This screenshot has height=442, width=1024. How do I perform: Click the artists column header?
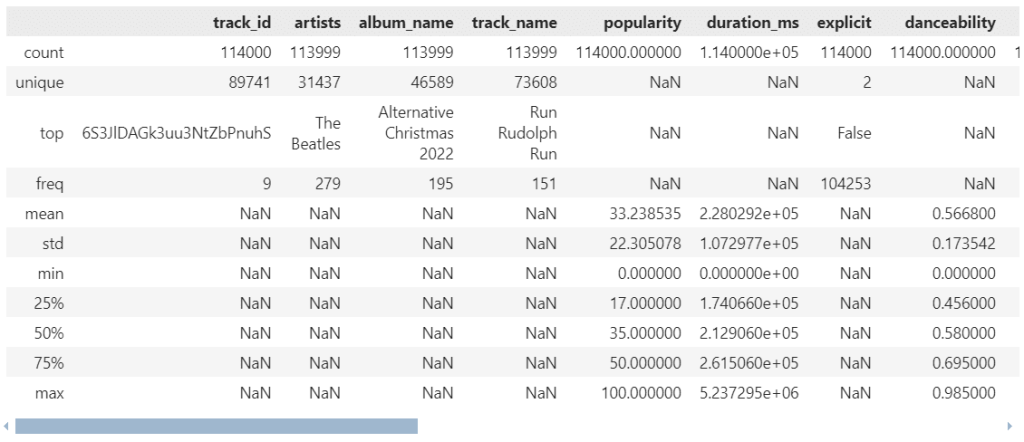coord(317,22)
